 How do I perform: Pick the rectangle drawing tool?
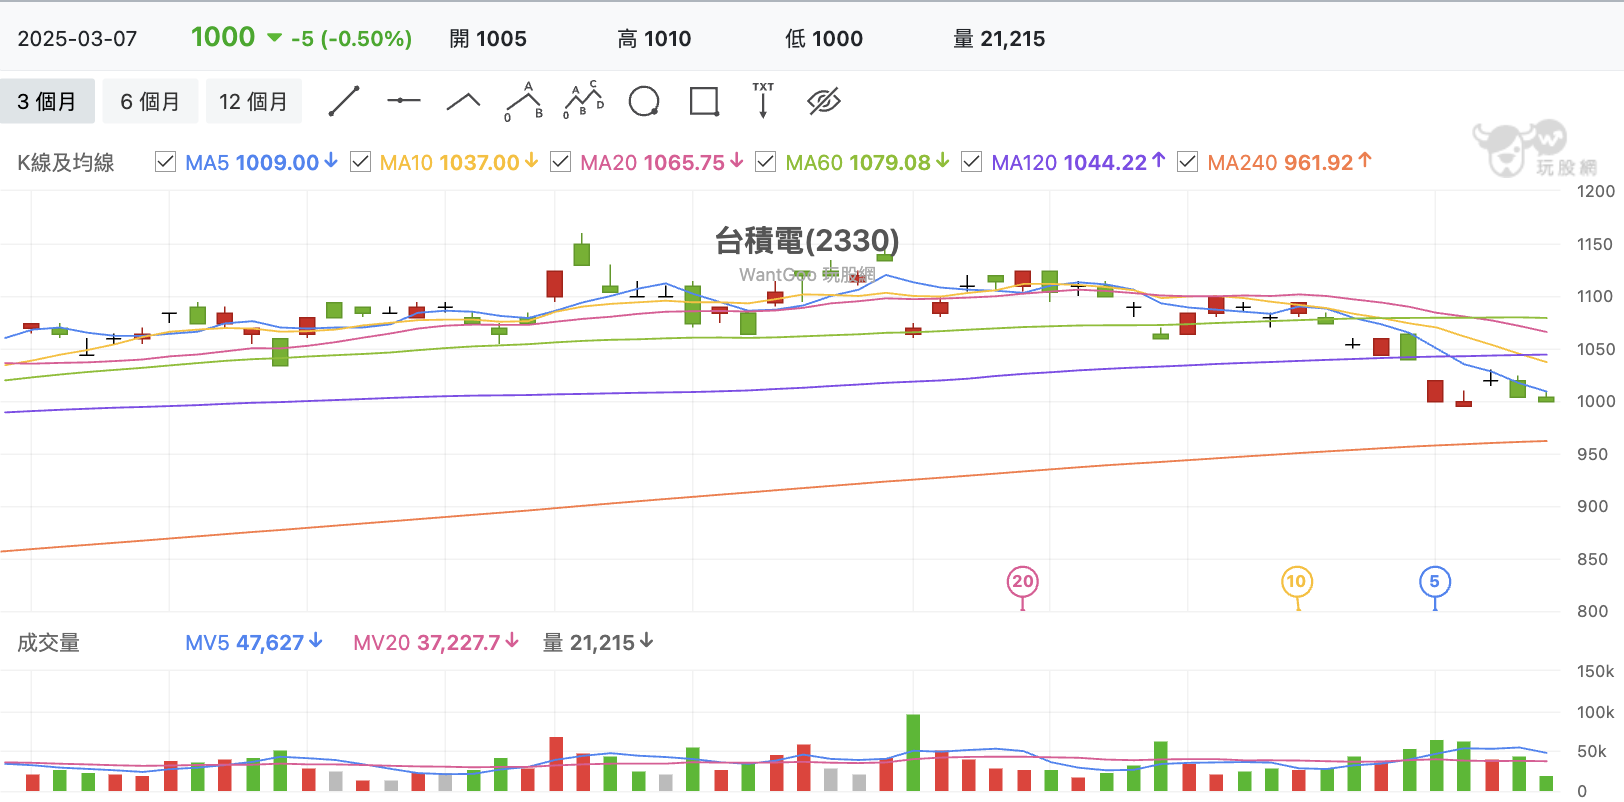click(704, 101)
